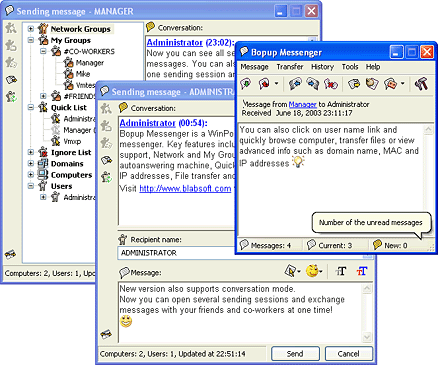Collapse the My Groups node
438x365 pixels.
tap(31, 40)
